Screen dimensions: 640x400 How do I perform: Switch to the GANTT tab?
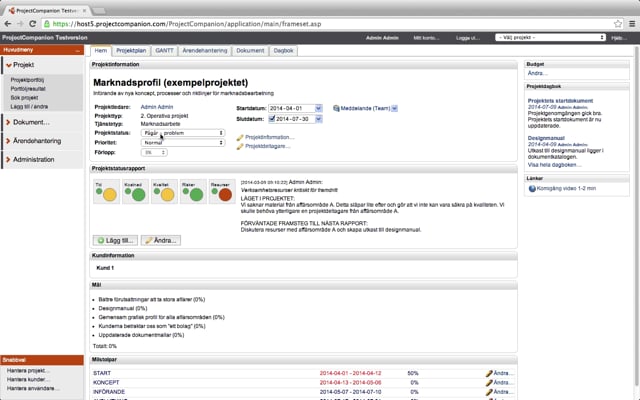(164, 51)
